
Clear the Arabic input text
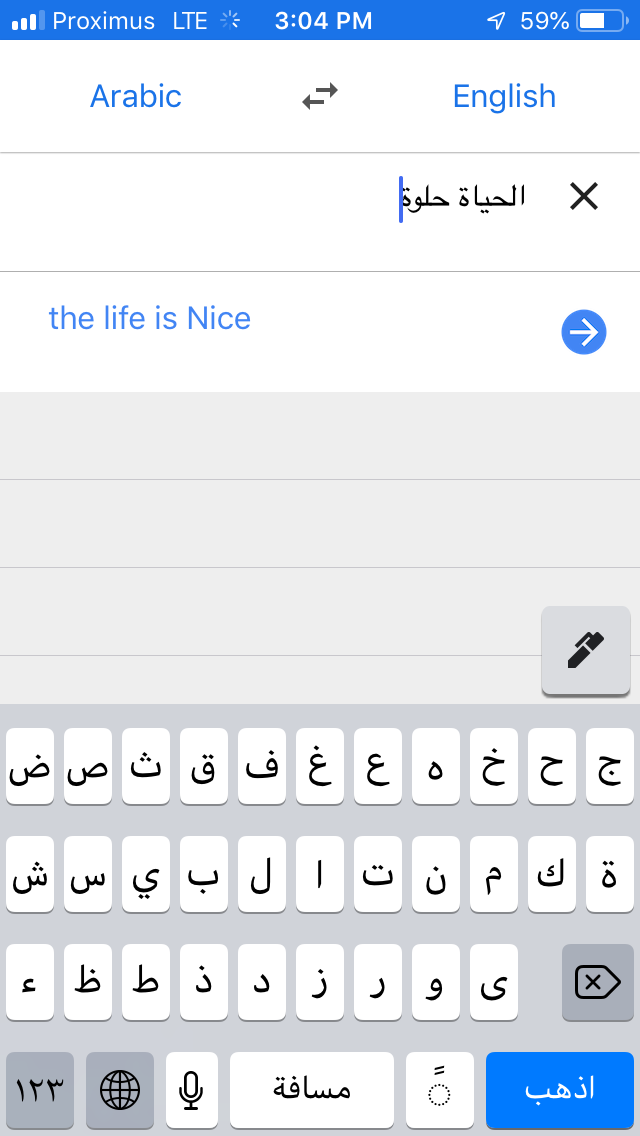pyautogui.click(x=583, y=197)
